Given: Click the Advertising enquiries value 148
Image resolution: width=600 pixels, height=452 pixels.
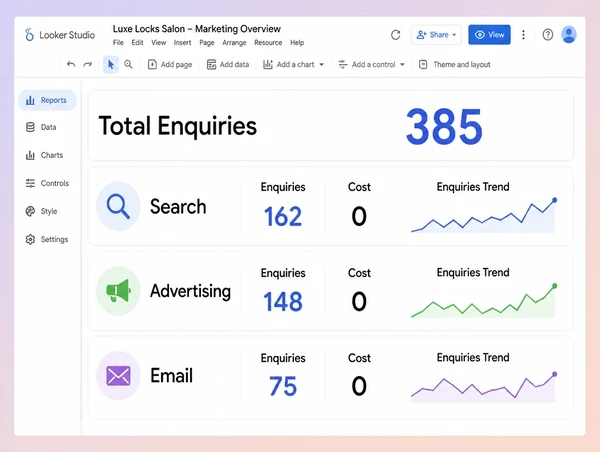Looking at the screenshot, I should (x=283, y=302).
